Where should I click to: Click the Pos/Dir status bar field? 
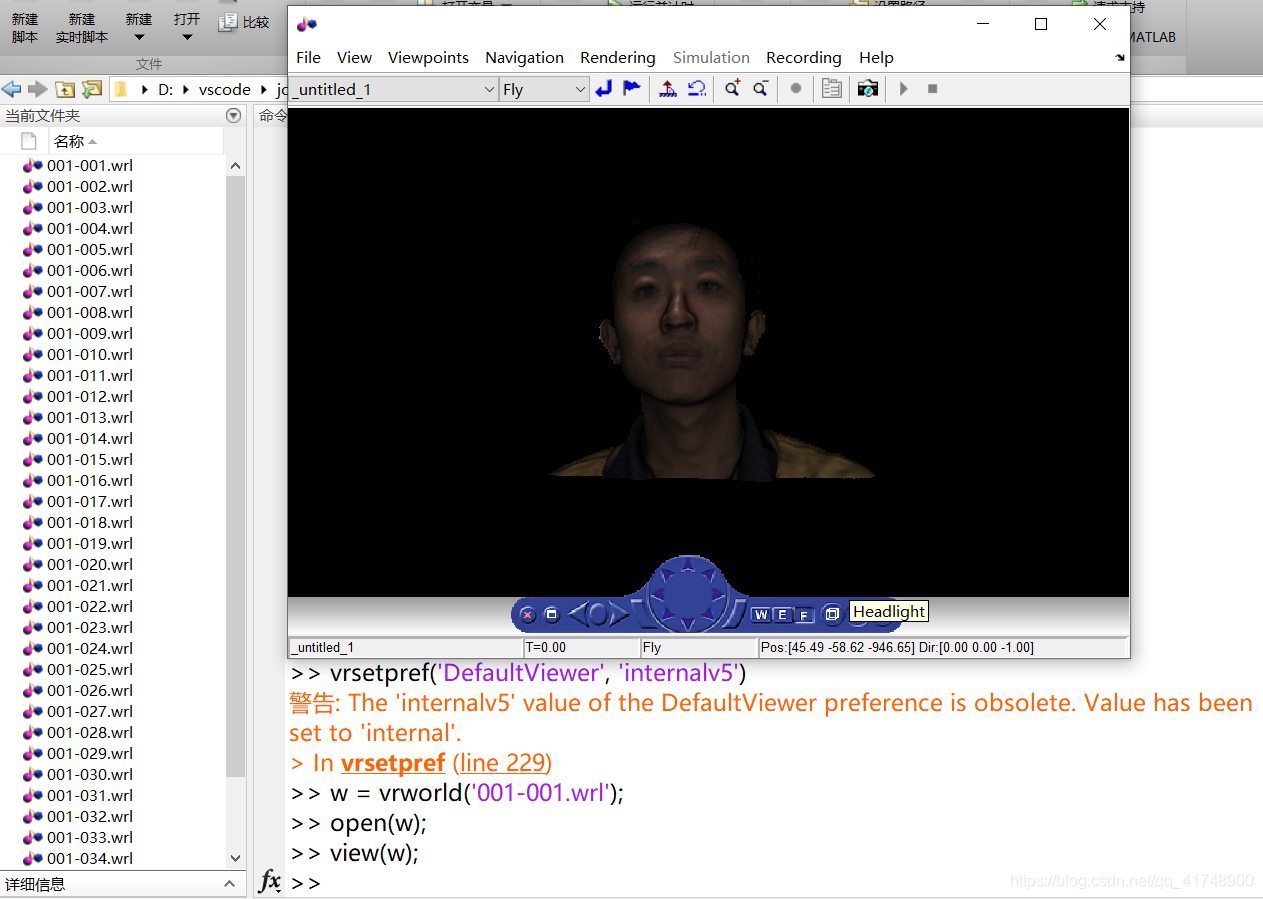(x=943, y=648)
